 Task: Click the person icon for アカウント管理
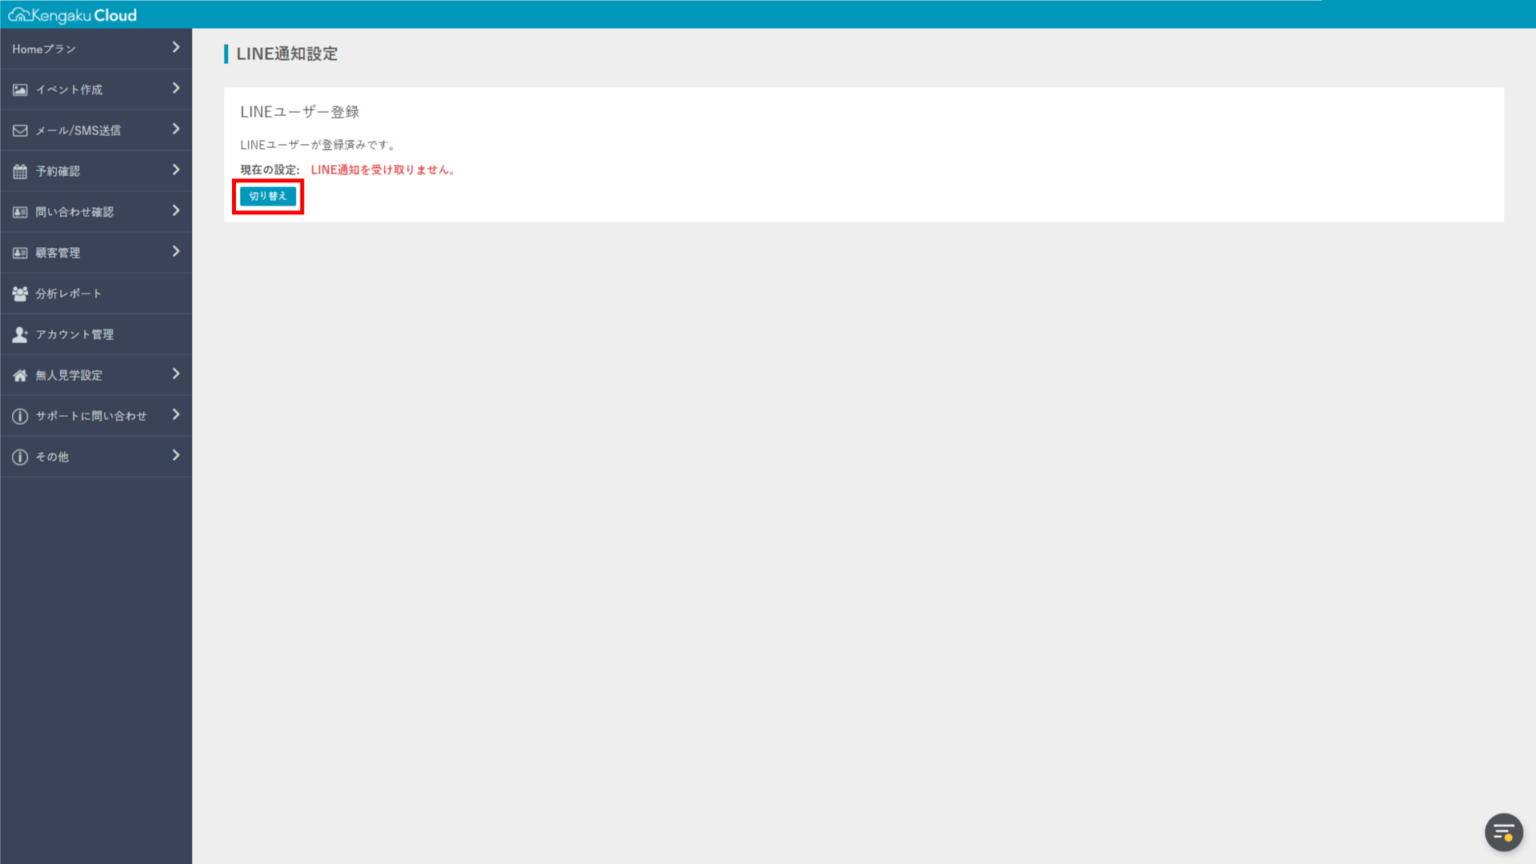(20, 335)
